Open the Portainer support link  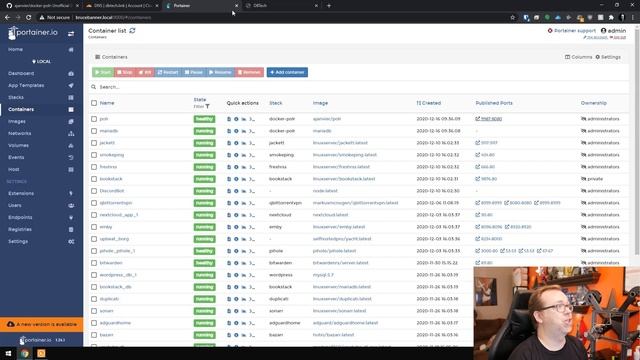click(571, 31)
